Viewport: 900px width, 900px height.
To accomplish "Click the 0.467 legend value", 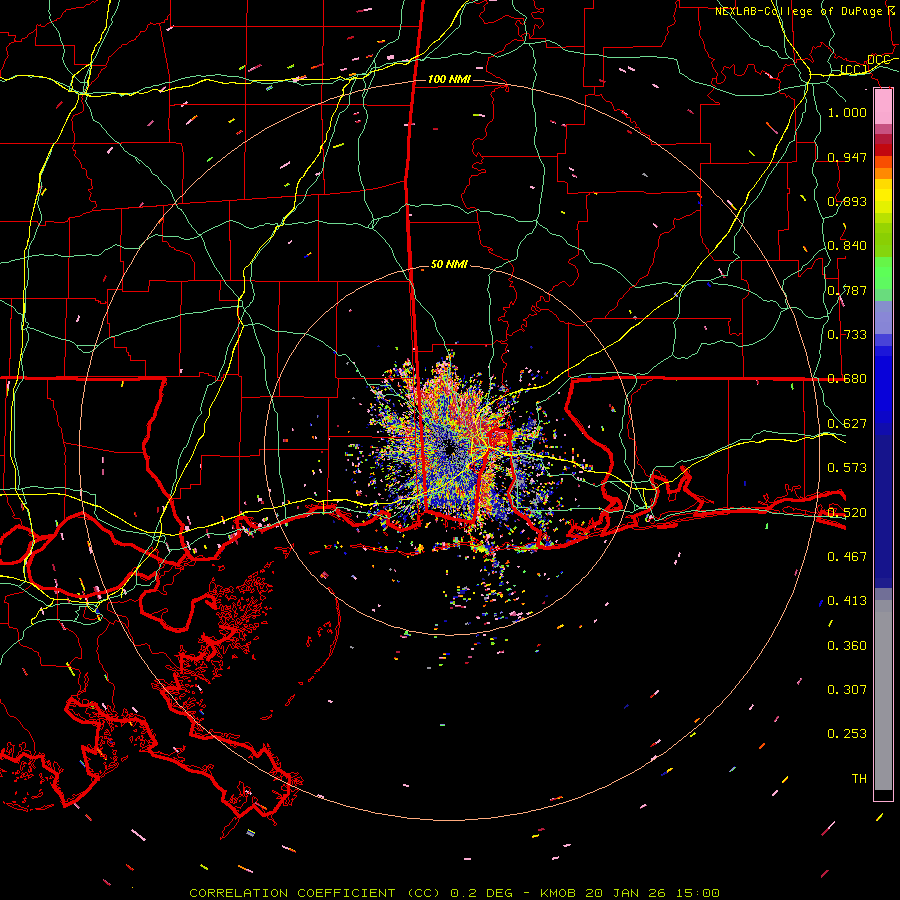I will (847, 556).
